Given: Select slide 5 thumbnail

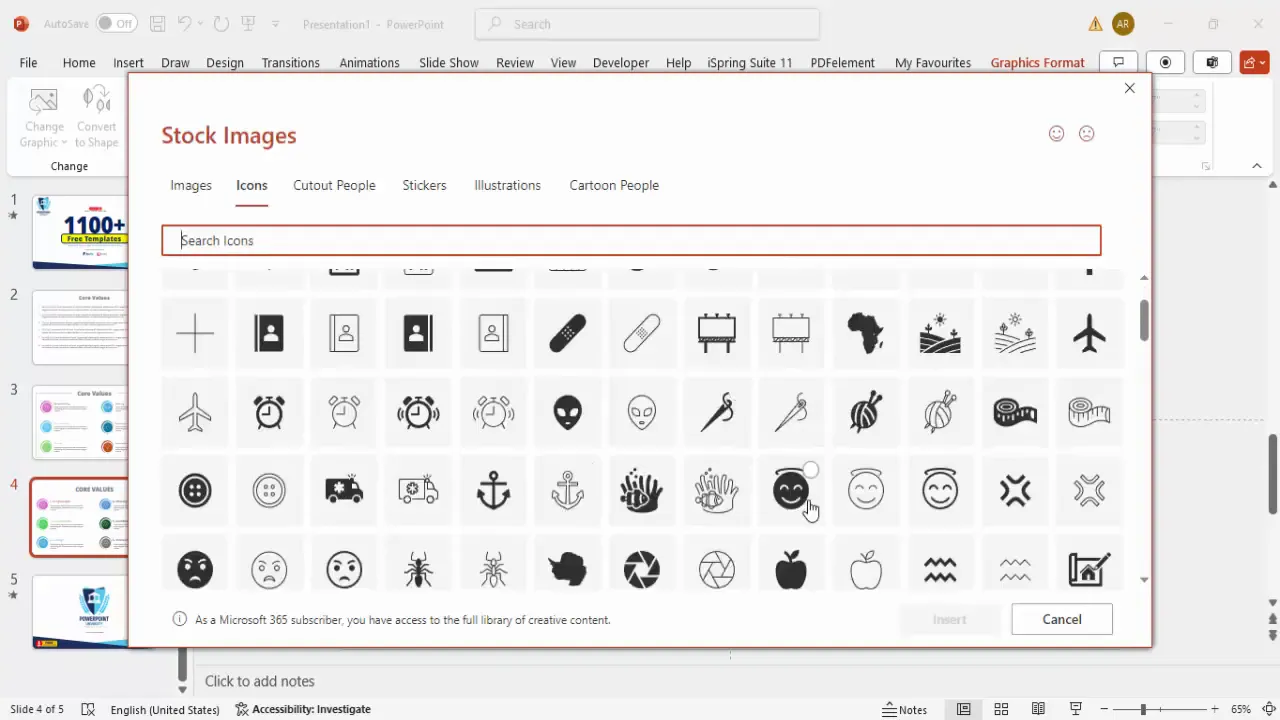Looking at the screenshot, I should (x=80, y=612).
